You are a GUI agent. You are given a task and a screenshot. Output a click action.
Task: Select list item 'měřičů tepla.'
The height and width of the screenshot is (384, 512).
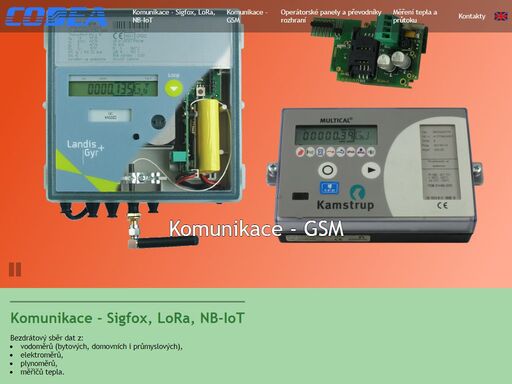point(42,372)
